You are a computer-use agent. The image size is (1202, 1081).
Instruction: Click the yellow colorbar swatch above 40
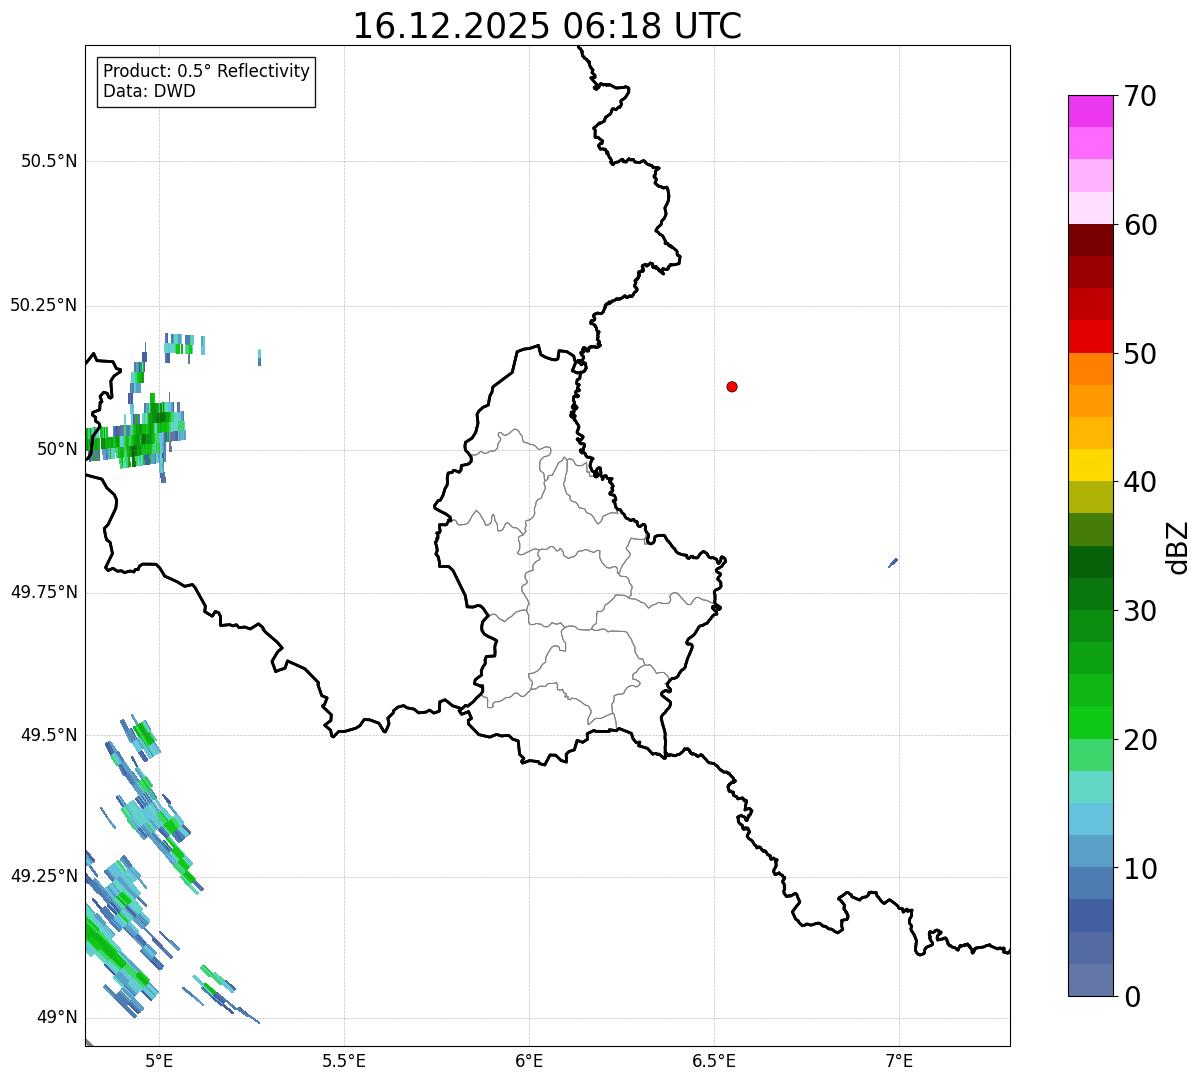pyautogui.click(x=1090, y=465)
